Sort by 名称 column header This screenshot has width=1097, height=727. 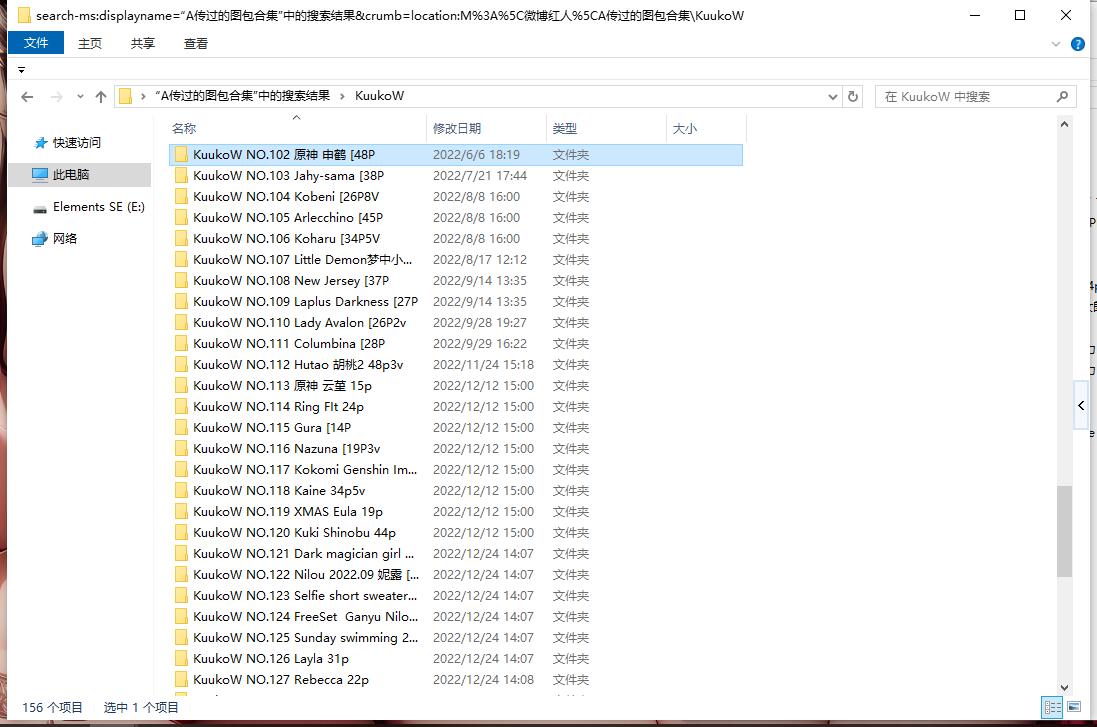point(297,129)
